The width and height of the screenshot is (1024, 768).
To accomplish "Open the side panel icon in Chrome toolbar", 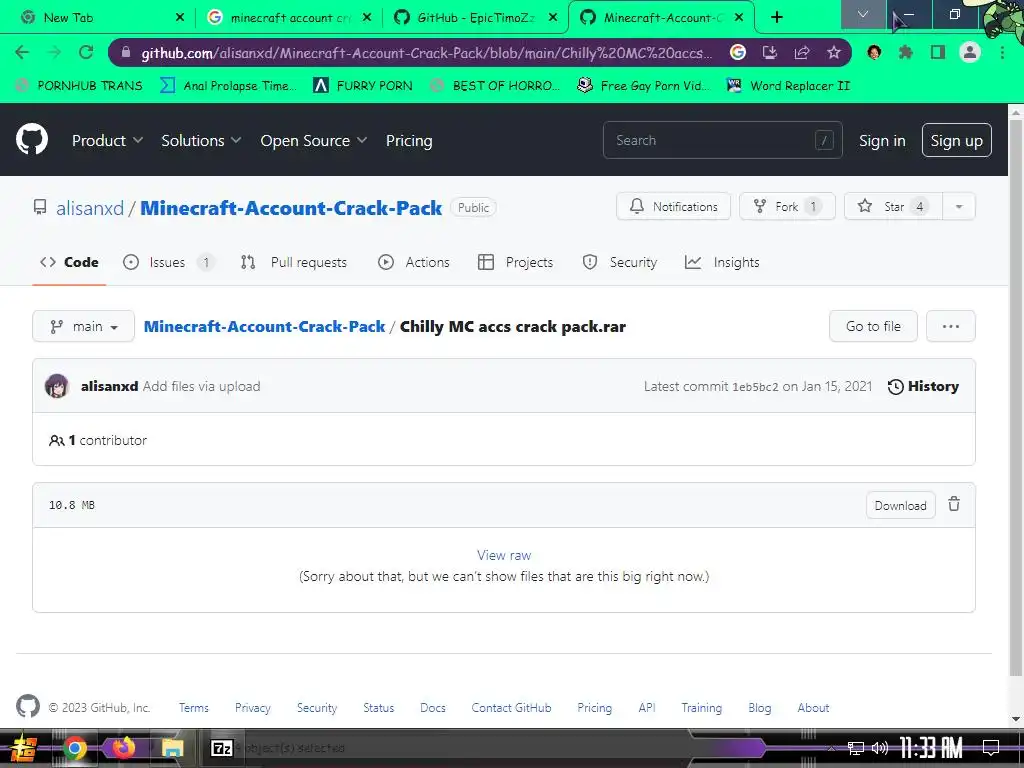I will point(938,52).
